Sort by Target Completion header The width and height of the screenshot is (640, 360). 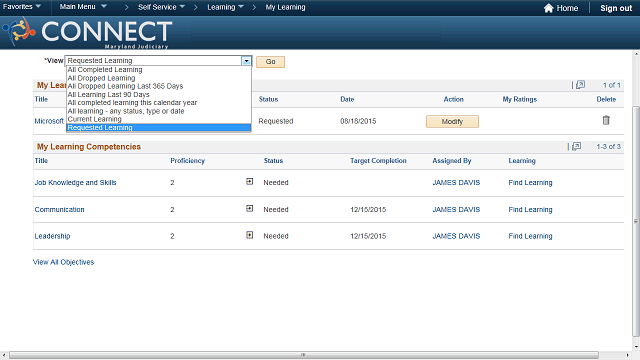tap(378, 161)
